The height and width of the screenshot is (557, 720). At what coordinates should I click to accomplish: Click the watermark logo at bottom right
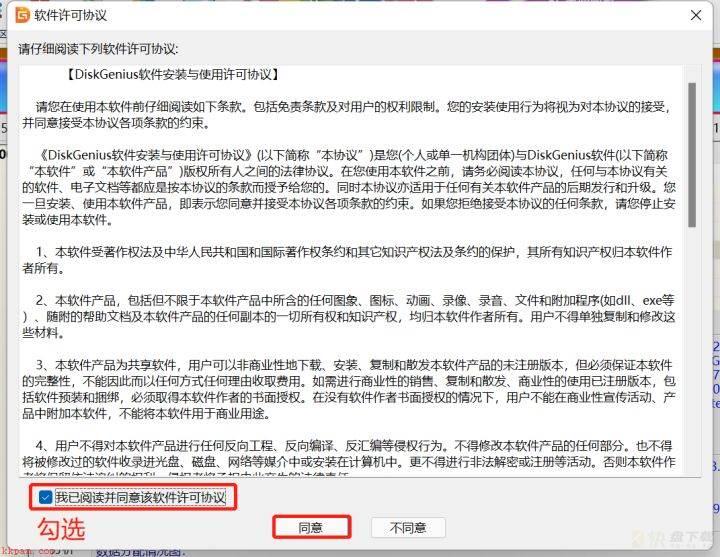click(x=675, y=538)
